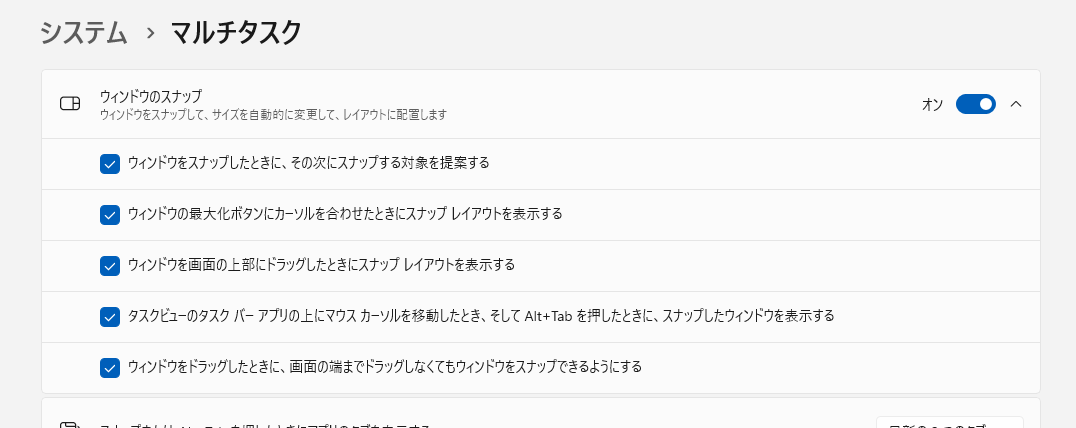Click the snap description text under ウィンドウのスナップ
Viewport: 1076px width, 428px height.
[x=272, y=115]
